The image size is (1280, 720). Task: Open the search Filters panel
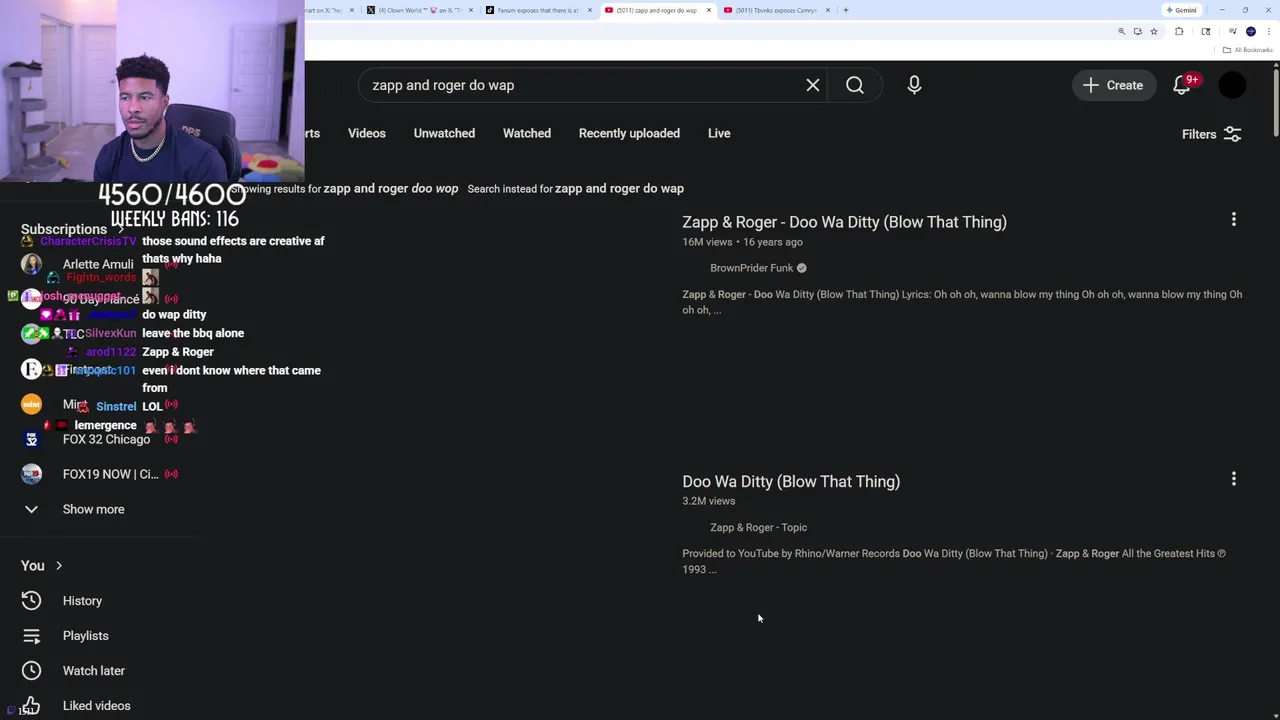tap(1212, 134)
